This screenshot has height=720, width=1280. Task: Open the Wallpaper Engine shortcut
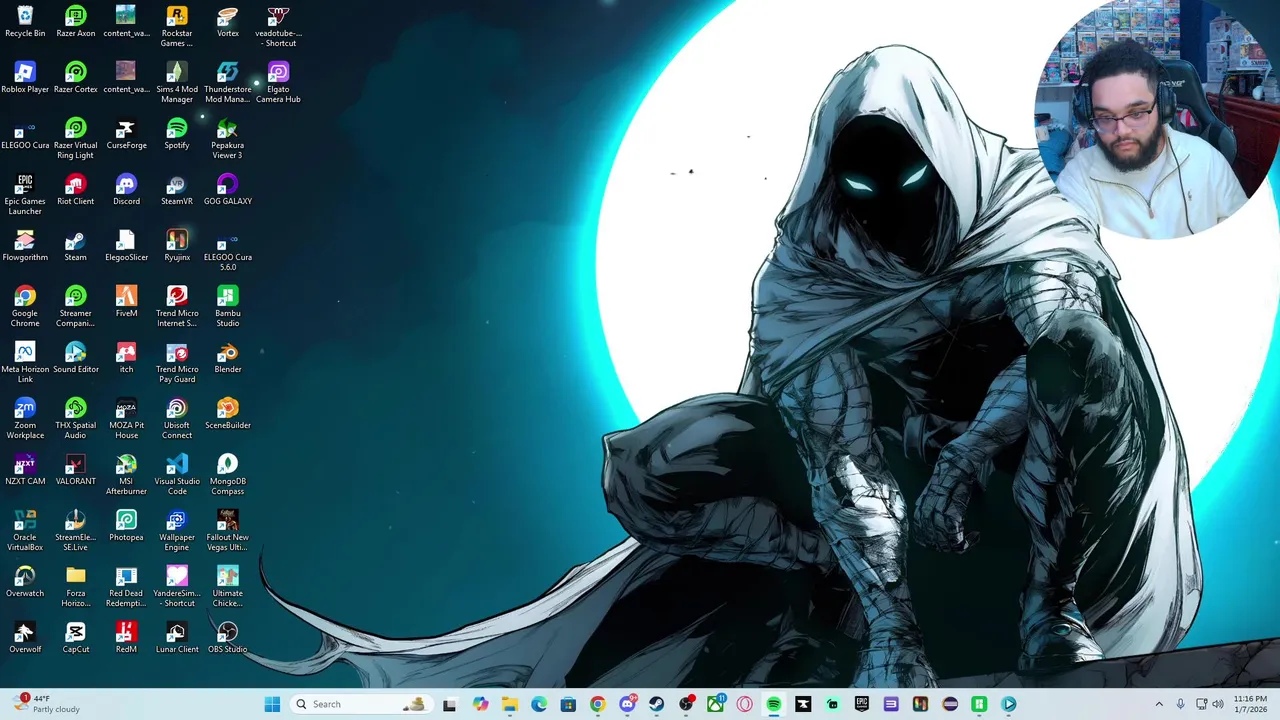(x=177, y=531)
